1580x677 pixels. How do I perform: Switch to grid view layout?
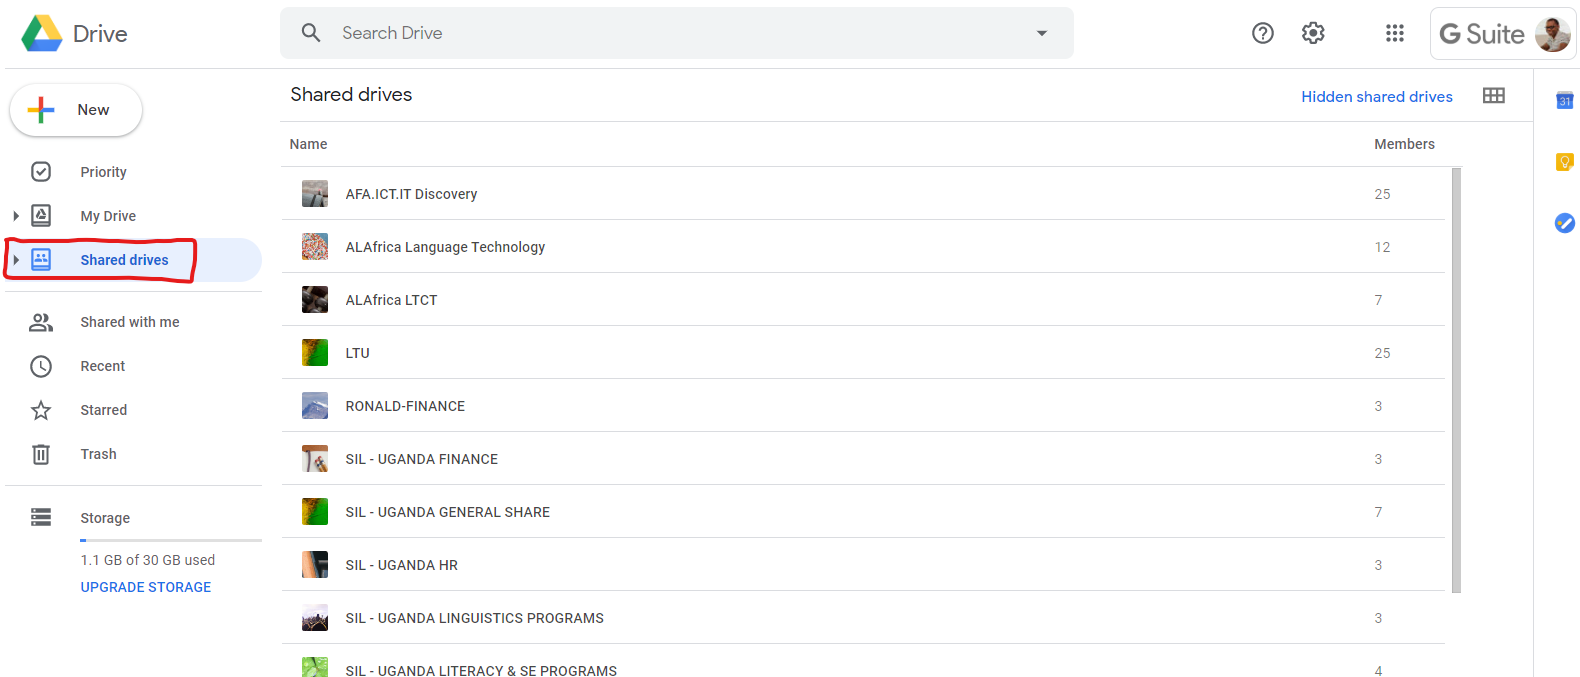coord(1494,96)
